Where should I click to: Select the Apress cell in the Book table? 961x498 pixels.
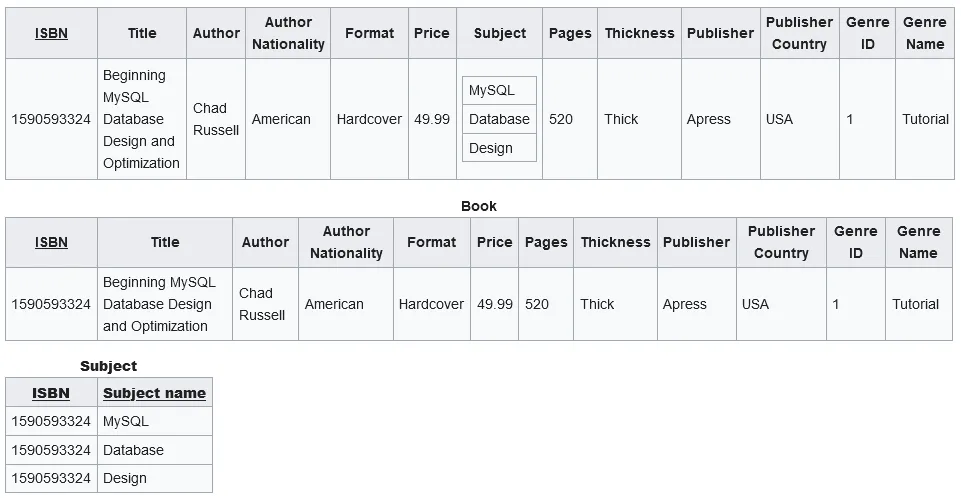pos(685,304)
